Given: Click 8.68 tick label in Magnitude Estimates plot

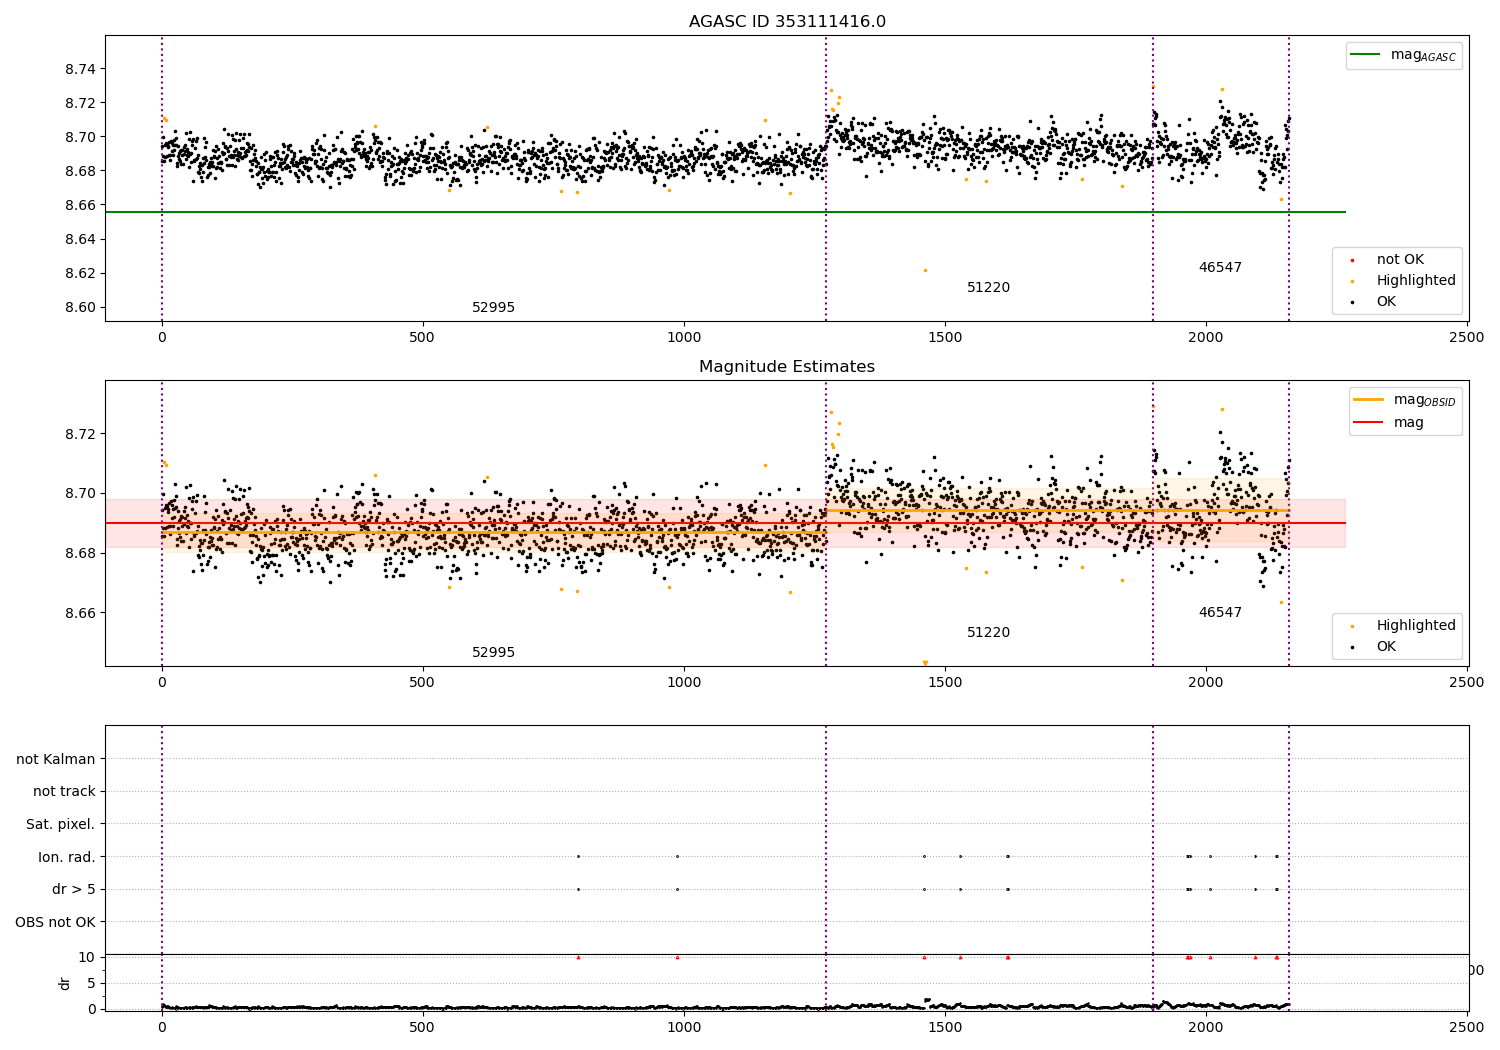Looking at the screenshot, I should point(79,553).
